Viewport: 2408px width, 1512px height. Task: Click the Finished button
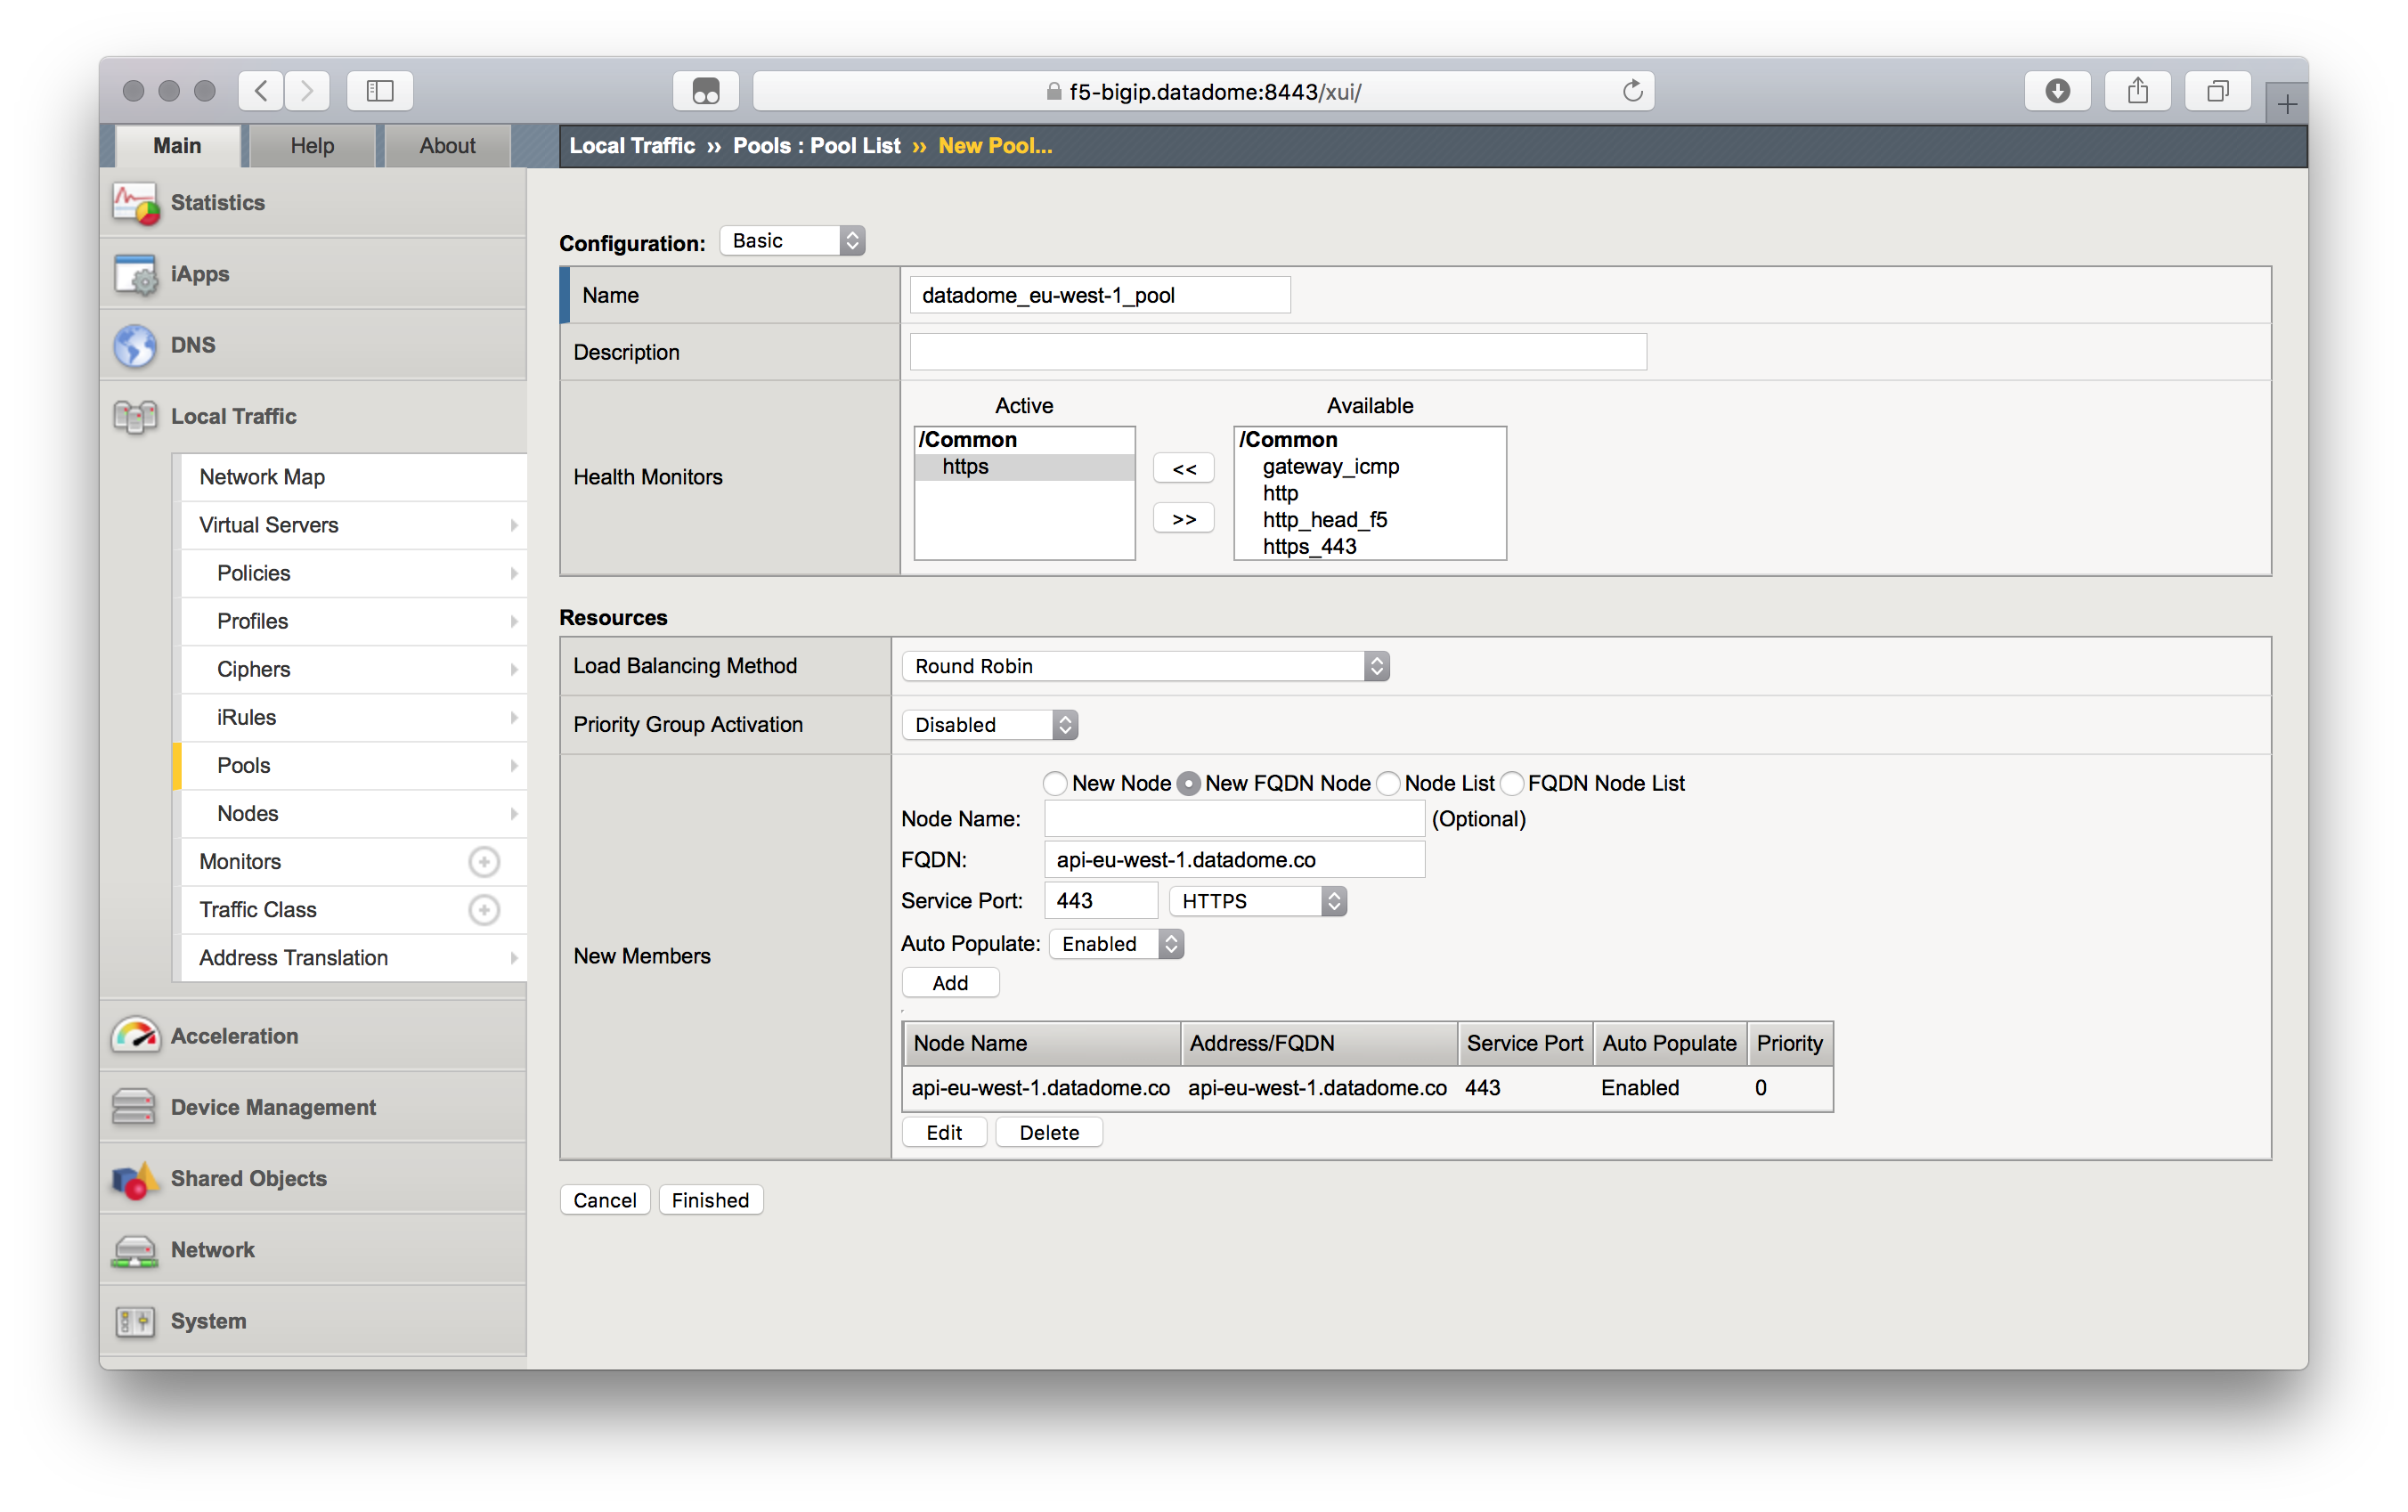pos(710,1201)
